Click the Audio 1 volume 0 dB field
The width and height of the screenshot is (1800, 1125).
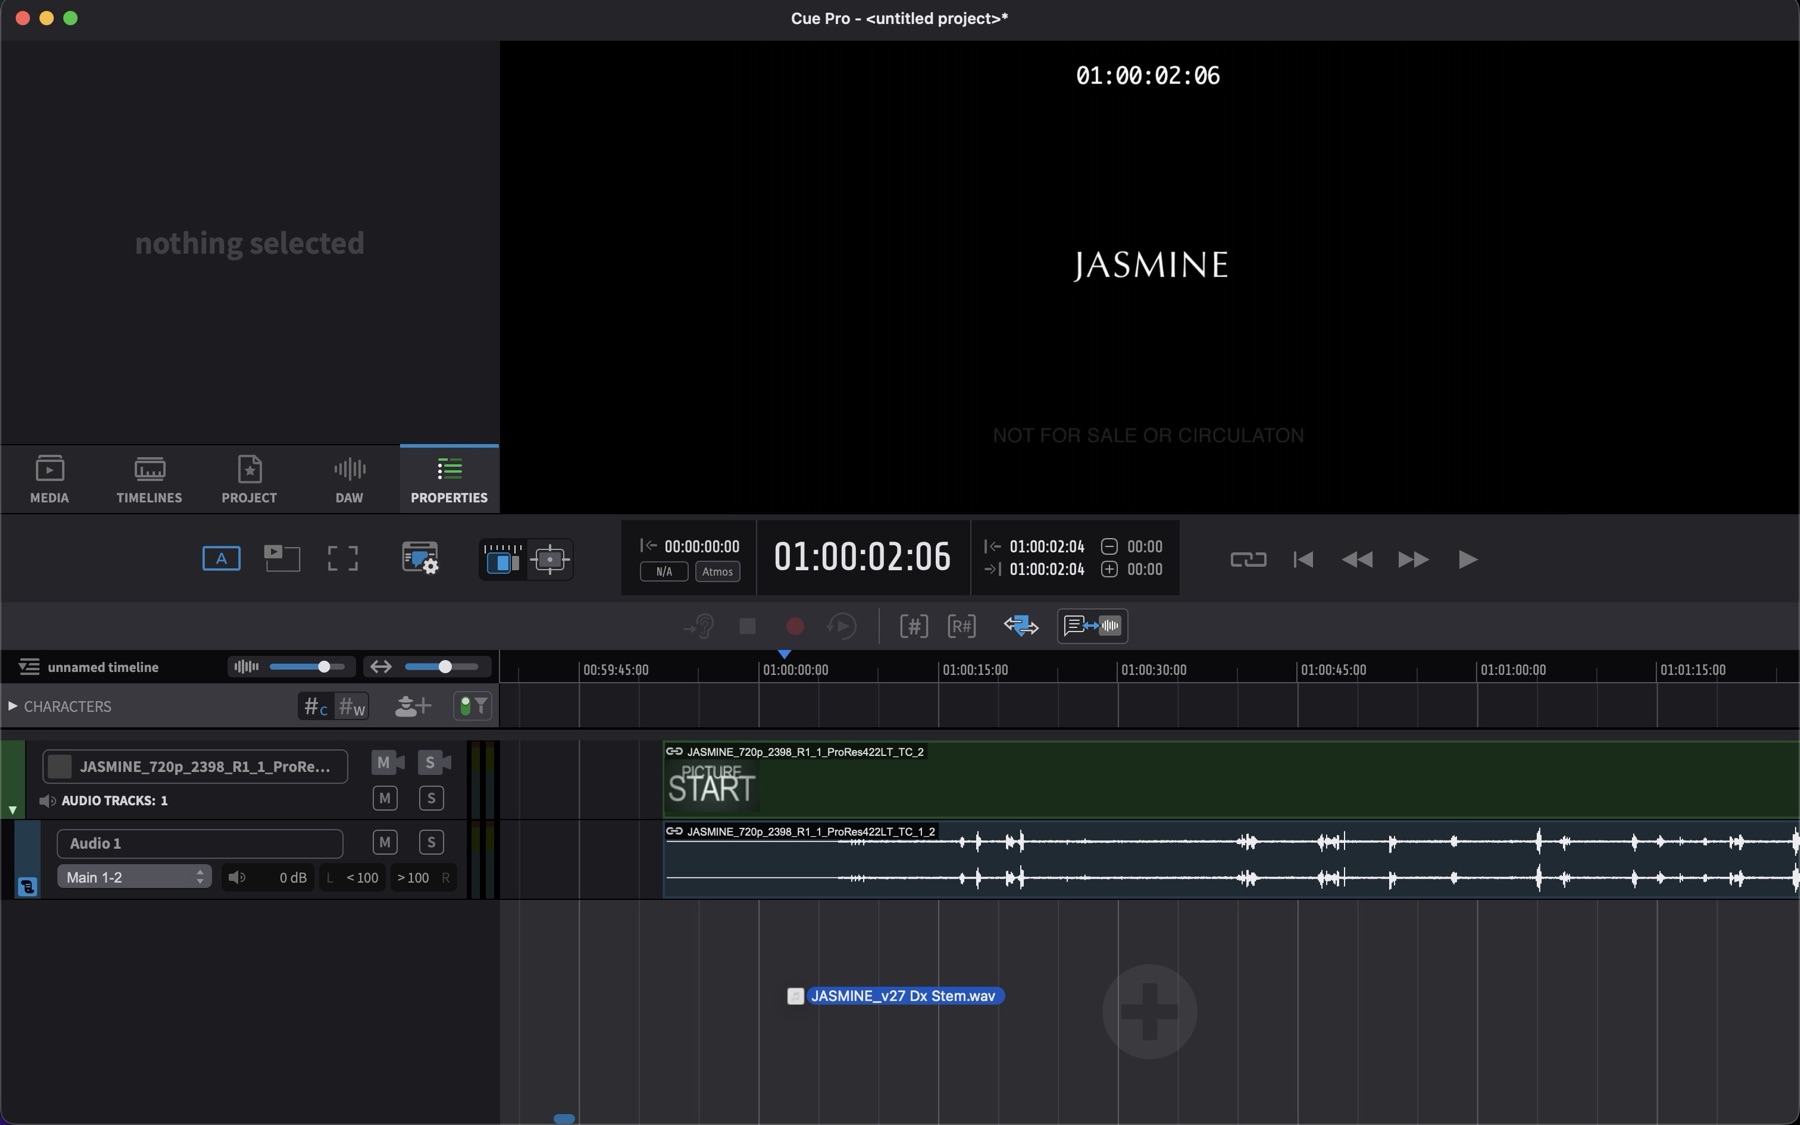pos(267,877)
